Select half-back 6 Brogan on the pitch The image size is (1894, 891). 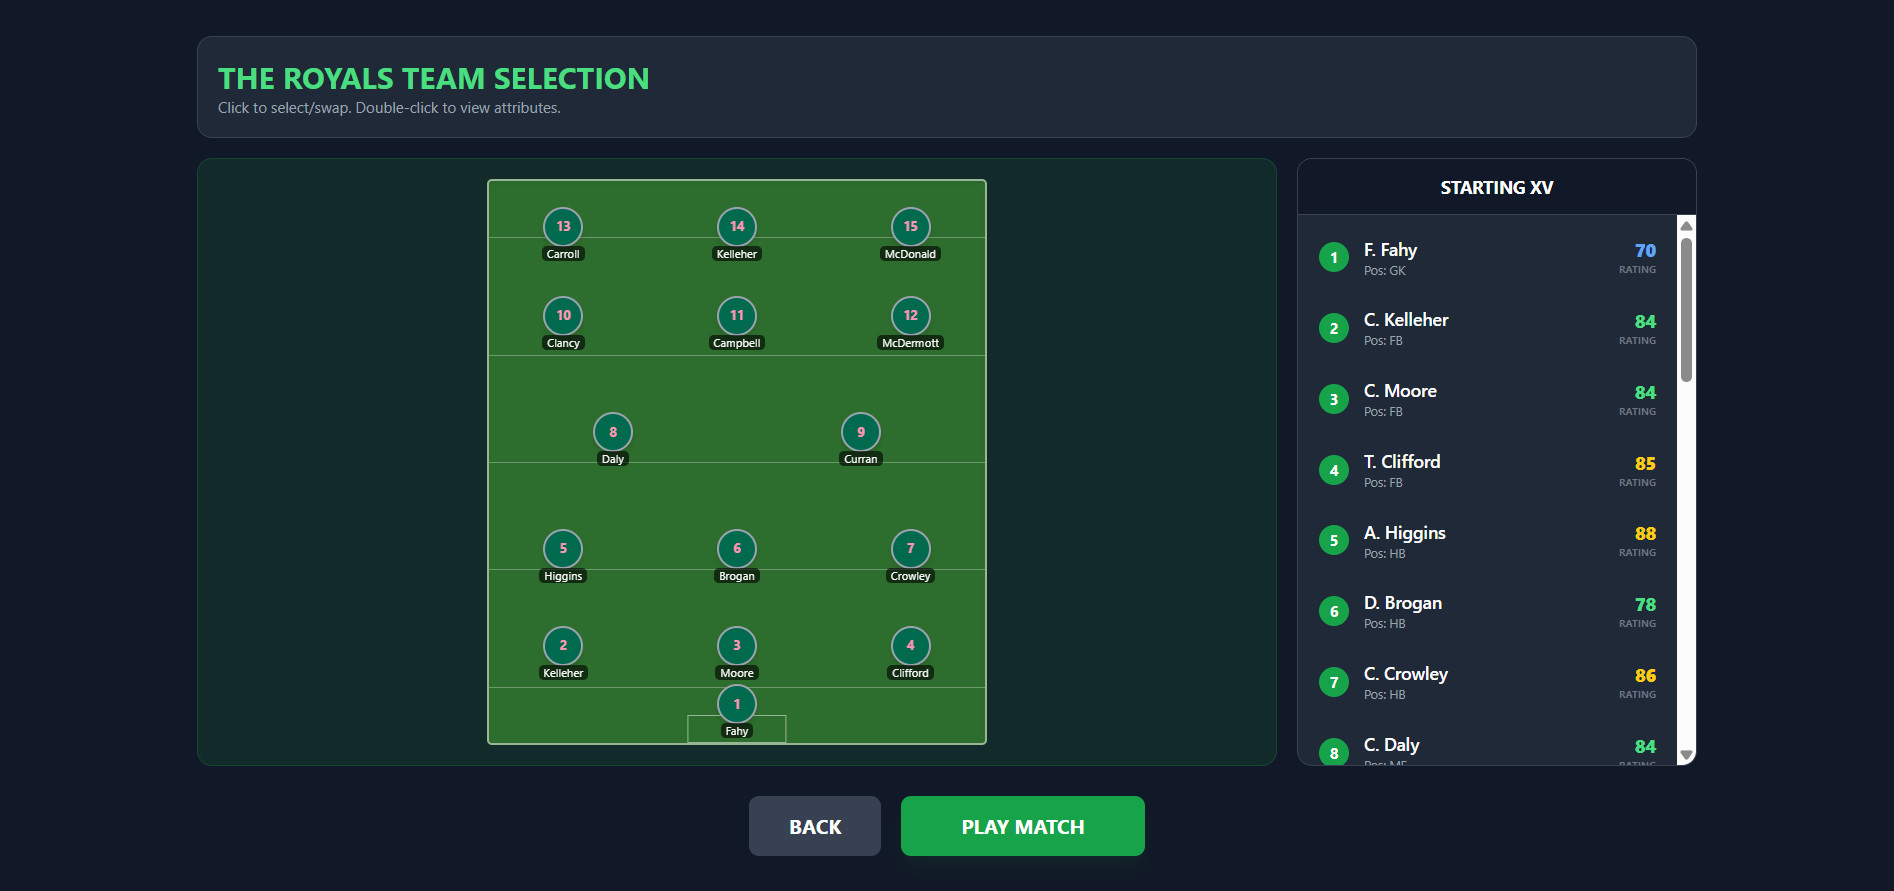[x=737, y=549]
